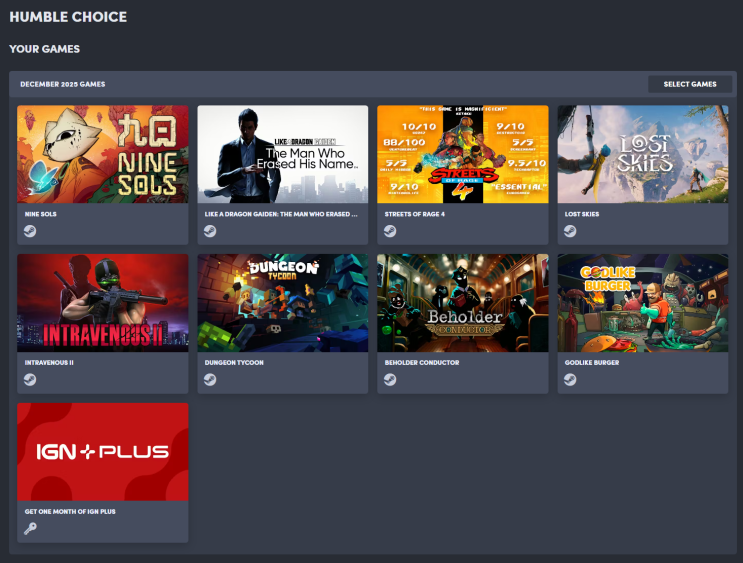Click the 'GET ONE MONTH OF IGN PLUS' label

point(70,512)
